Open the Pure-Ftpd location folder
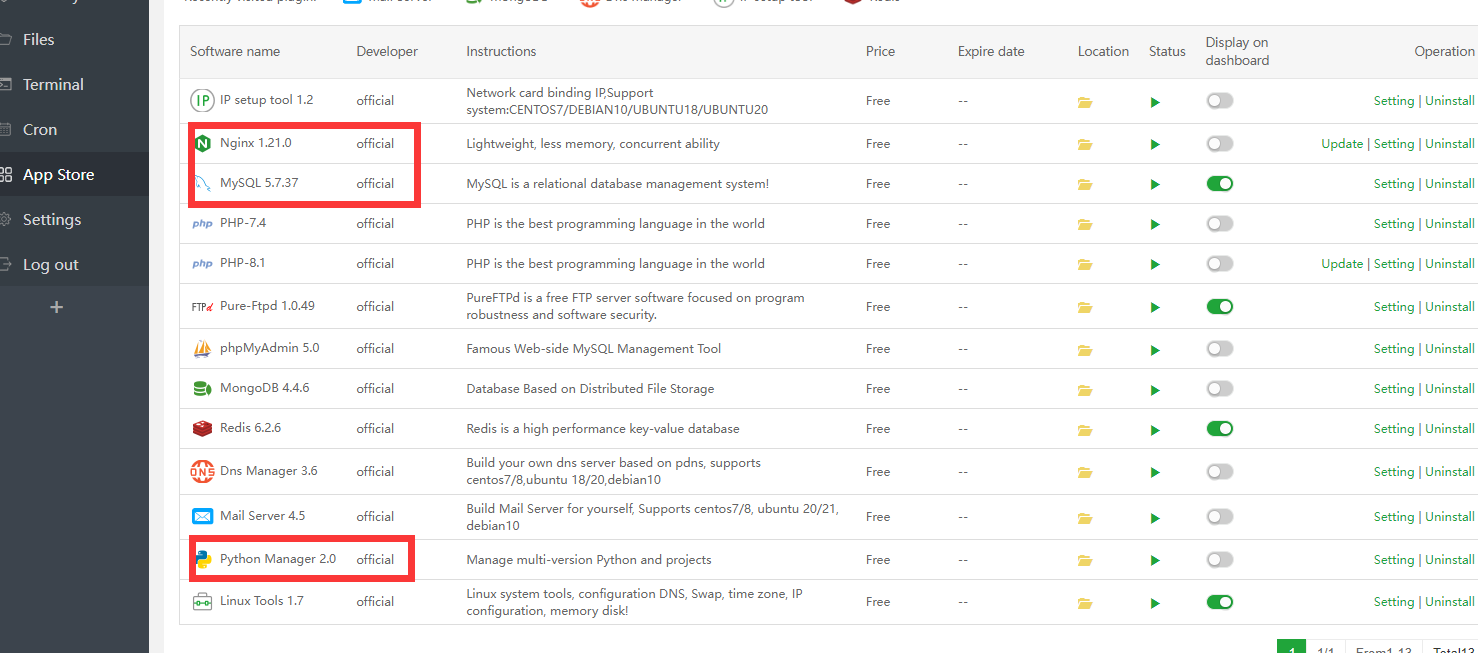1478x653 pixels. [1085, 307]
